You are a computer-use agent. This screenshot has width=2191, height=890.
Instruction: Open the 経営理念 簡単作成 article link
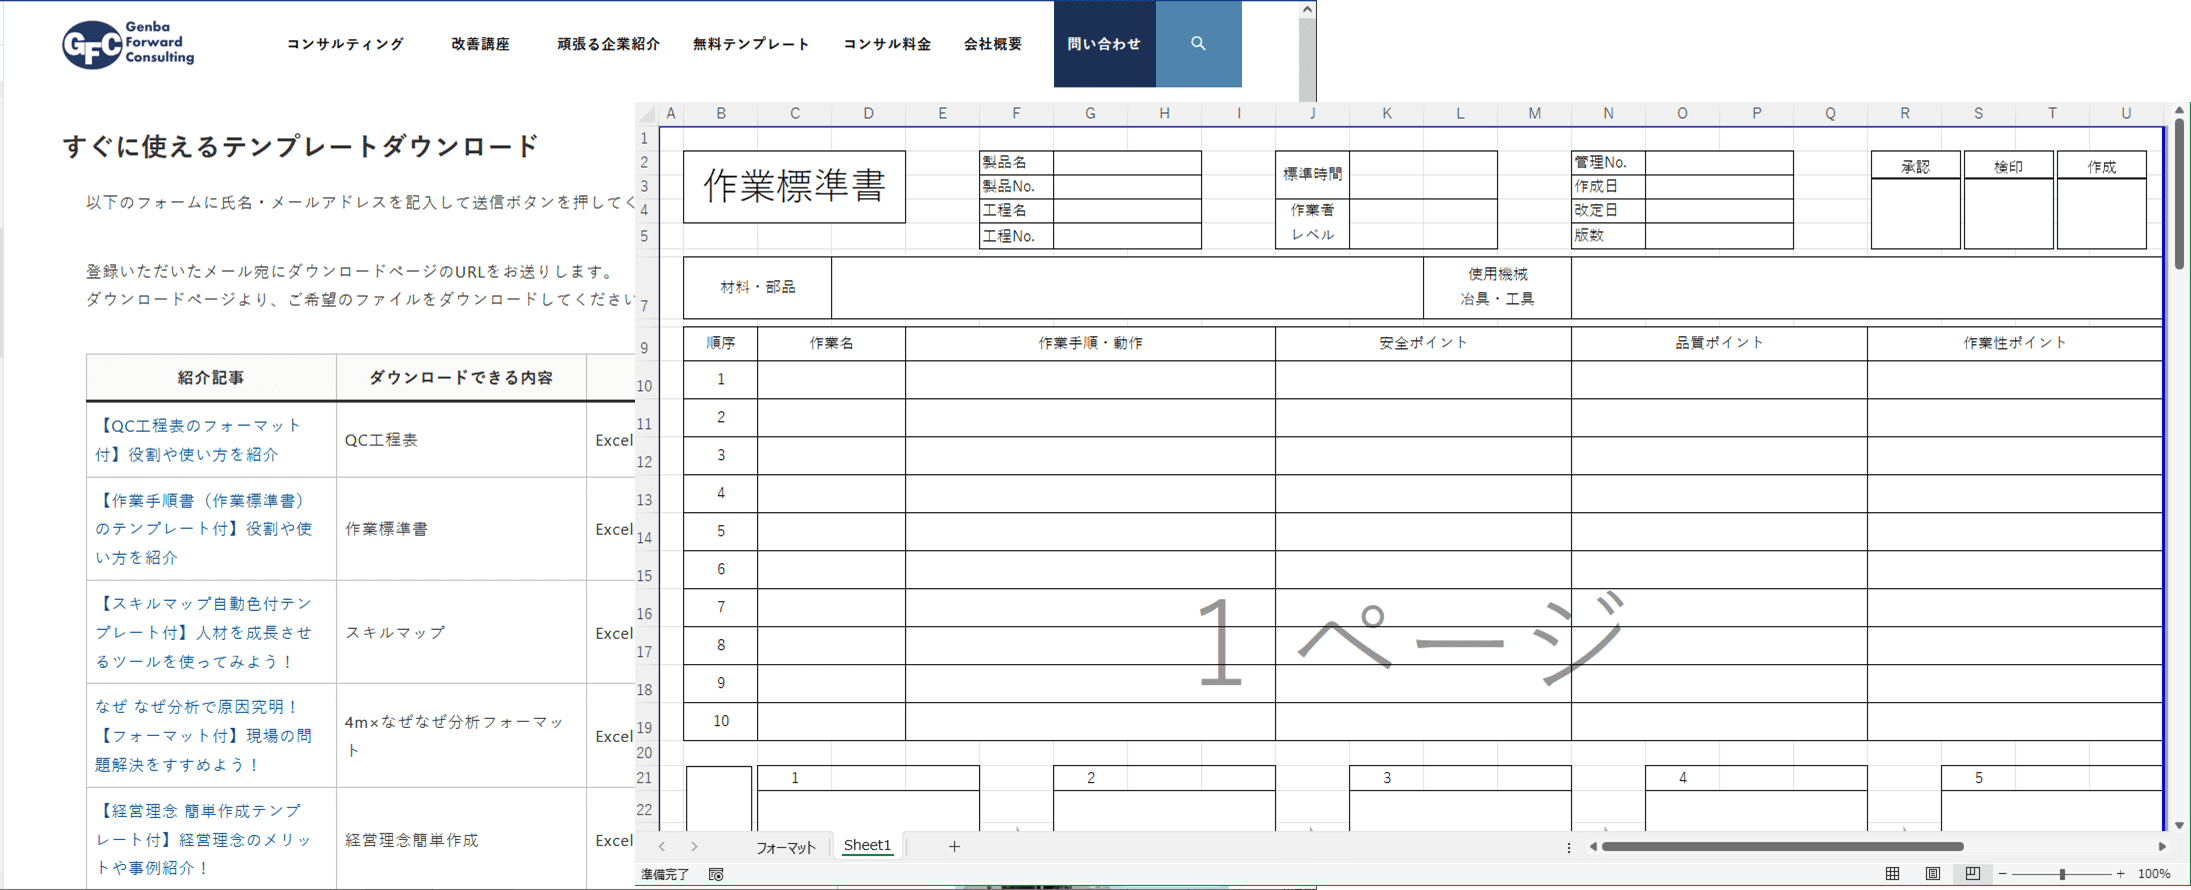click(204, 839)
